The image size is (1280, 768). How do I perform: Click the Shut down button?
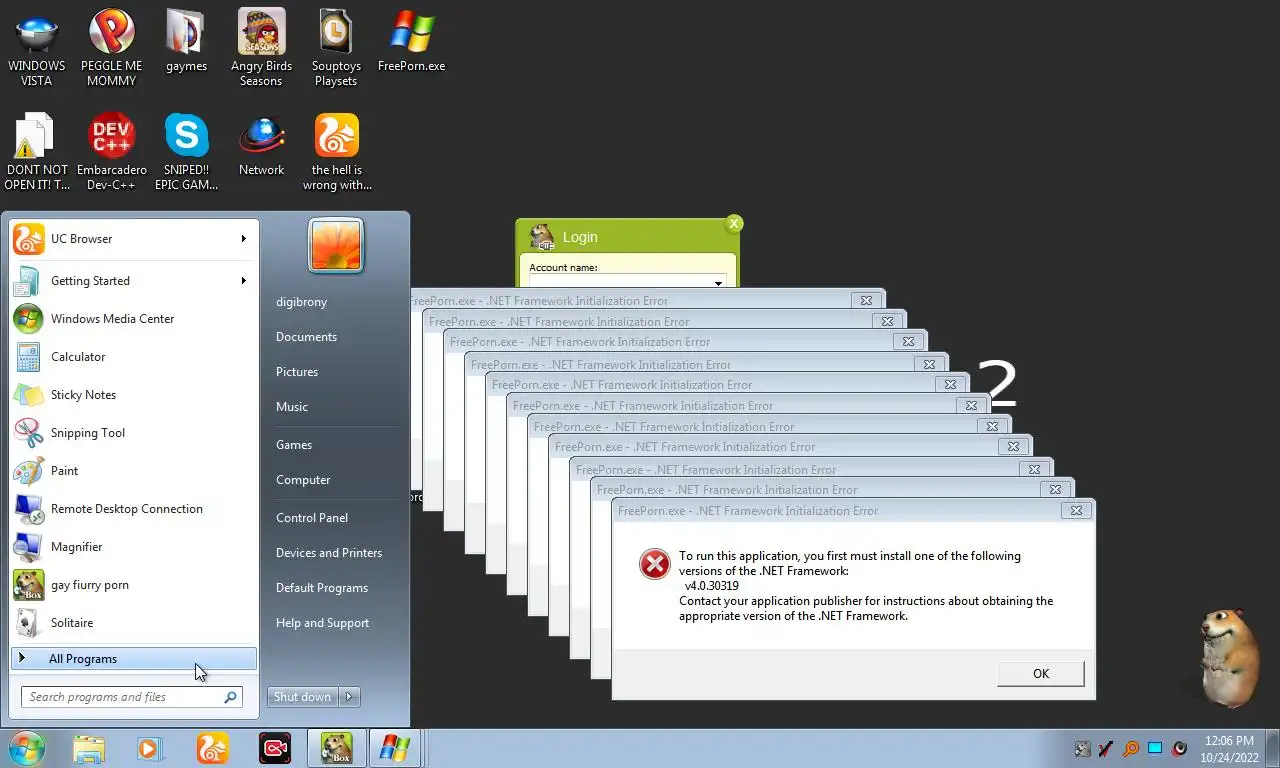(x=303, y=697)
